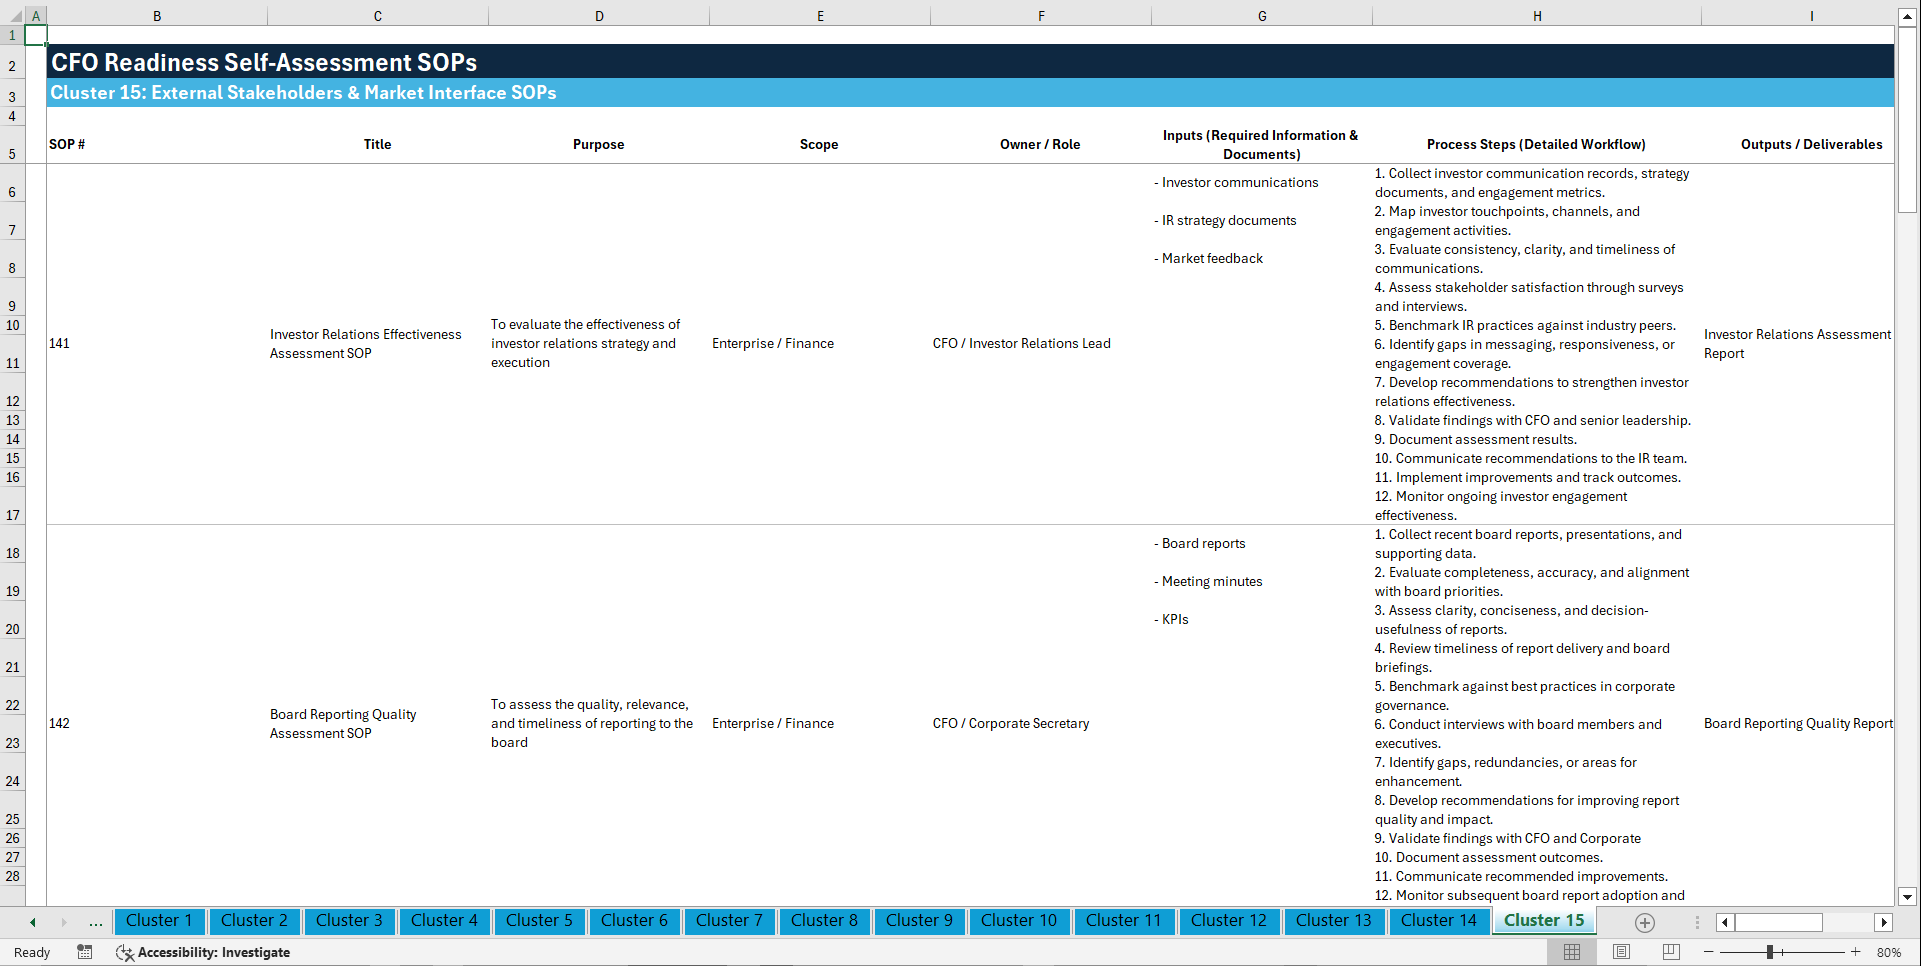Viewport: 1921px width, 966px height.
Task: Open the all-sheets list via the ellipsis
Action: point(95,922)
